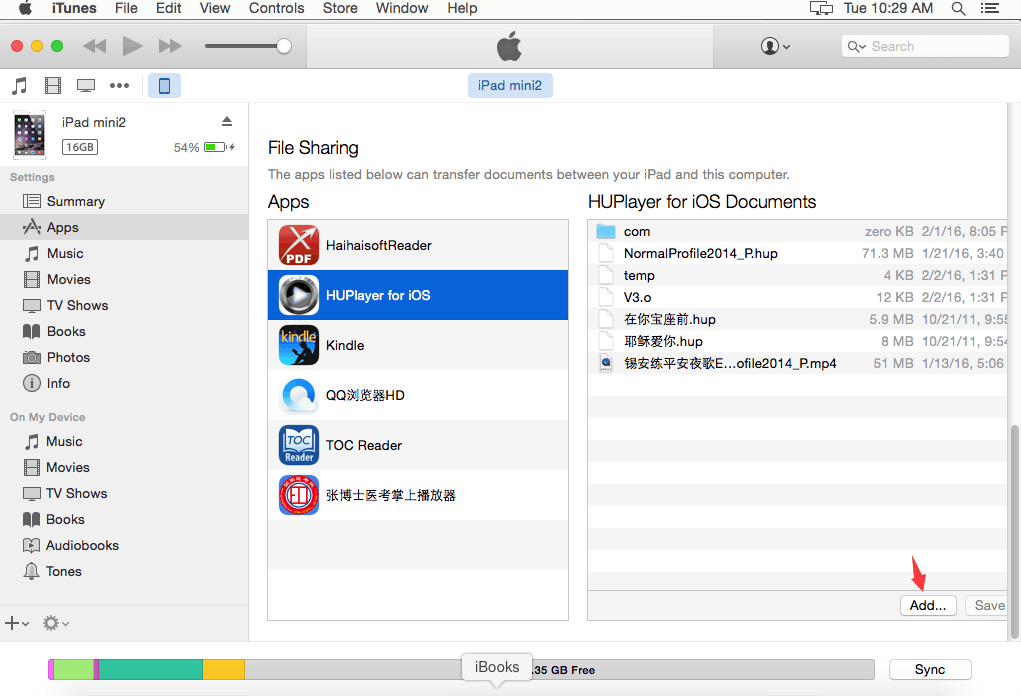Click the iPad mini2 device thumbnail
This screenshot has width=1021, height=696.
29,135
